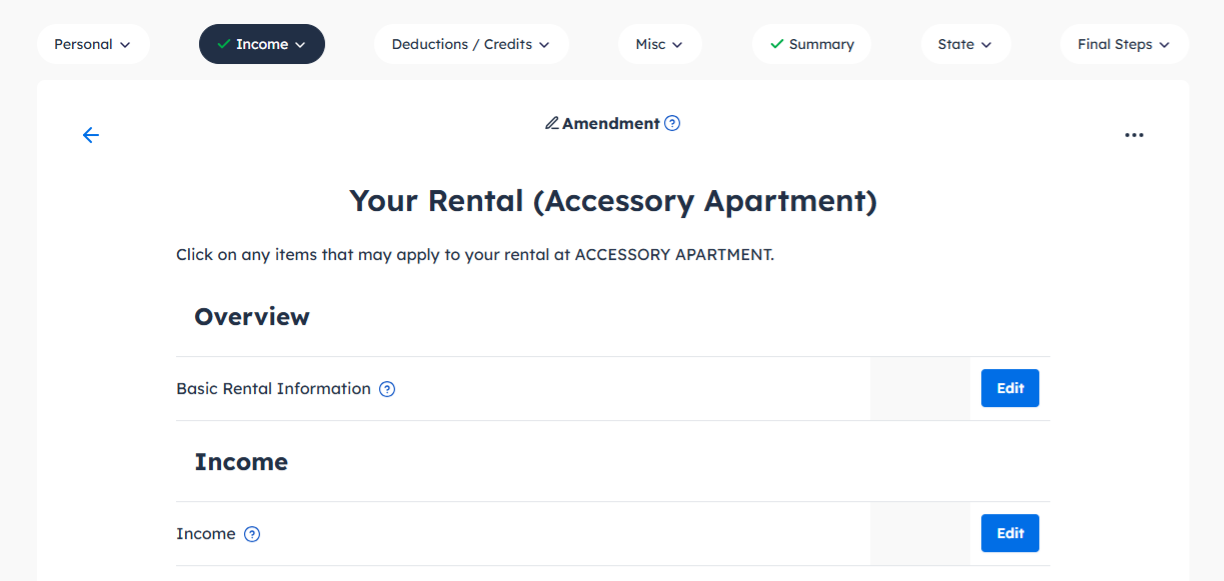Click the Amendment label
1224x581 pixels.
click(x=610, y=124)
